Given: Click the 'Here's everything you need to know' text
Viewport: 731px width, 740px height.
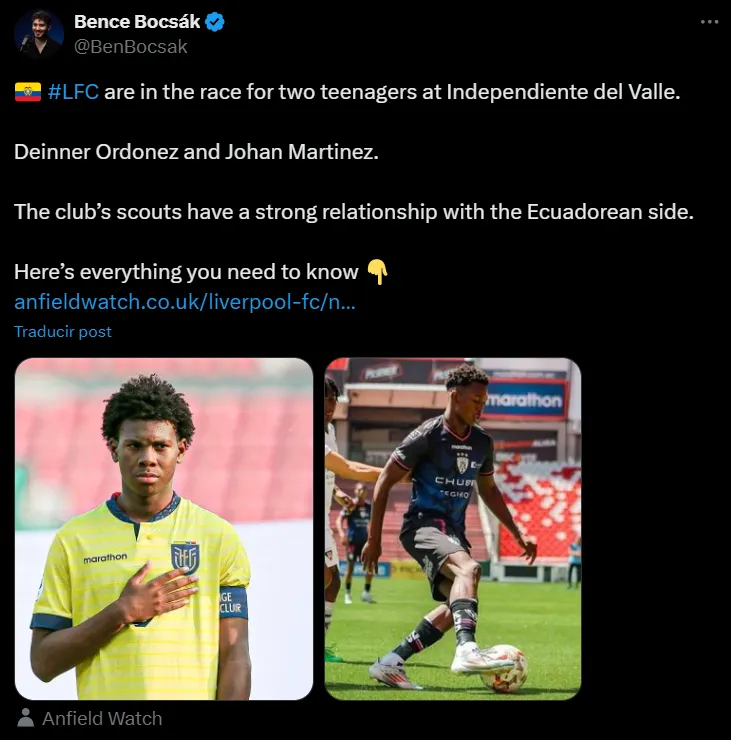Looking at the screenshot, I should point(186,272).
